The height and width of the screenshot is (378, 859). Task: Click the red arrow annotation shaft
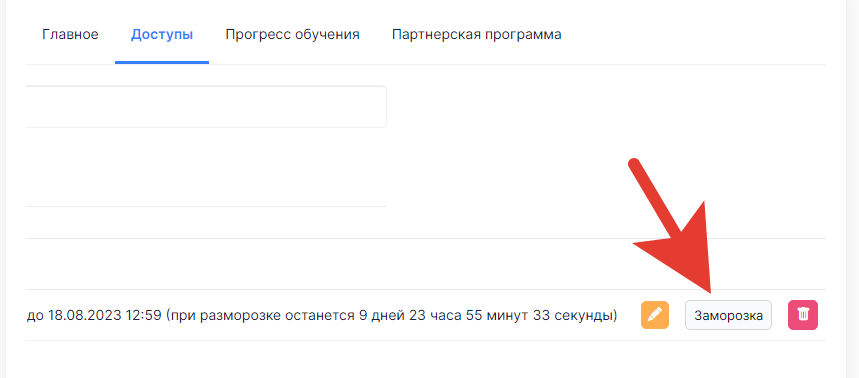[x=656, y=194]
